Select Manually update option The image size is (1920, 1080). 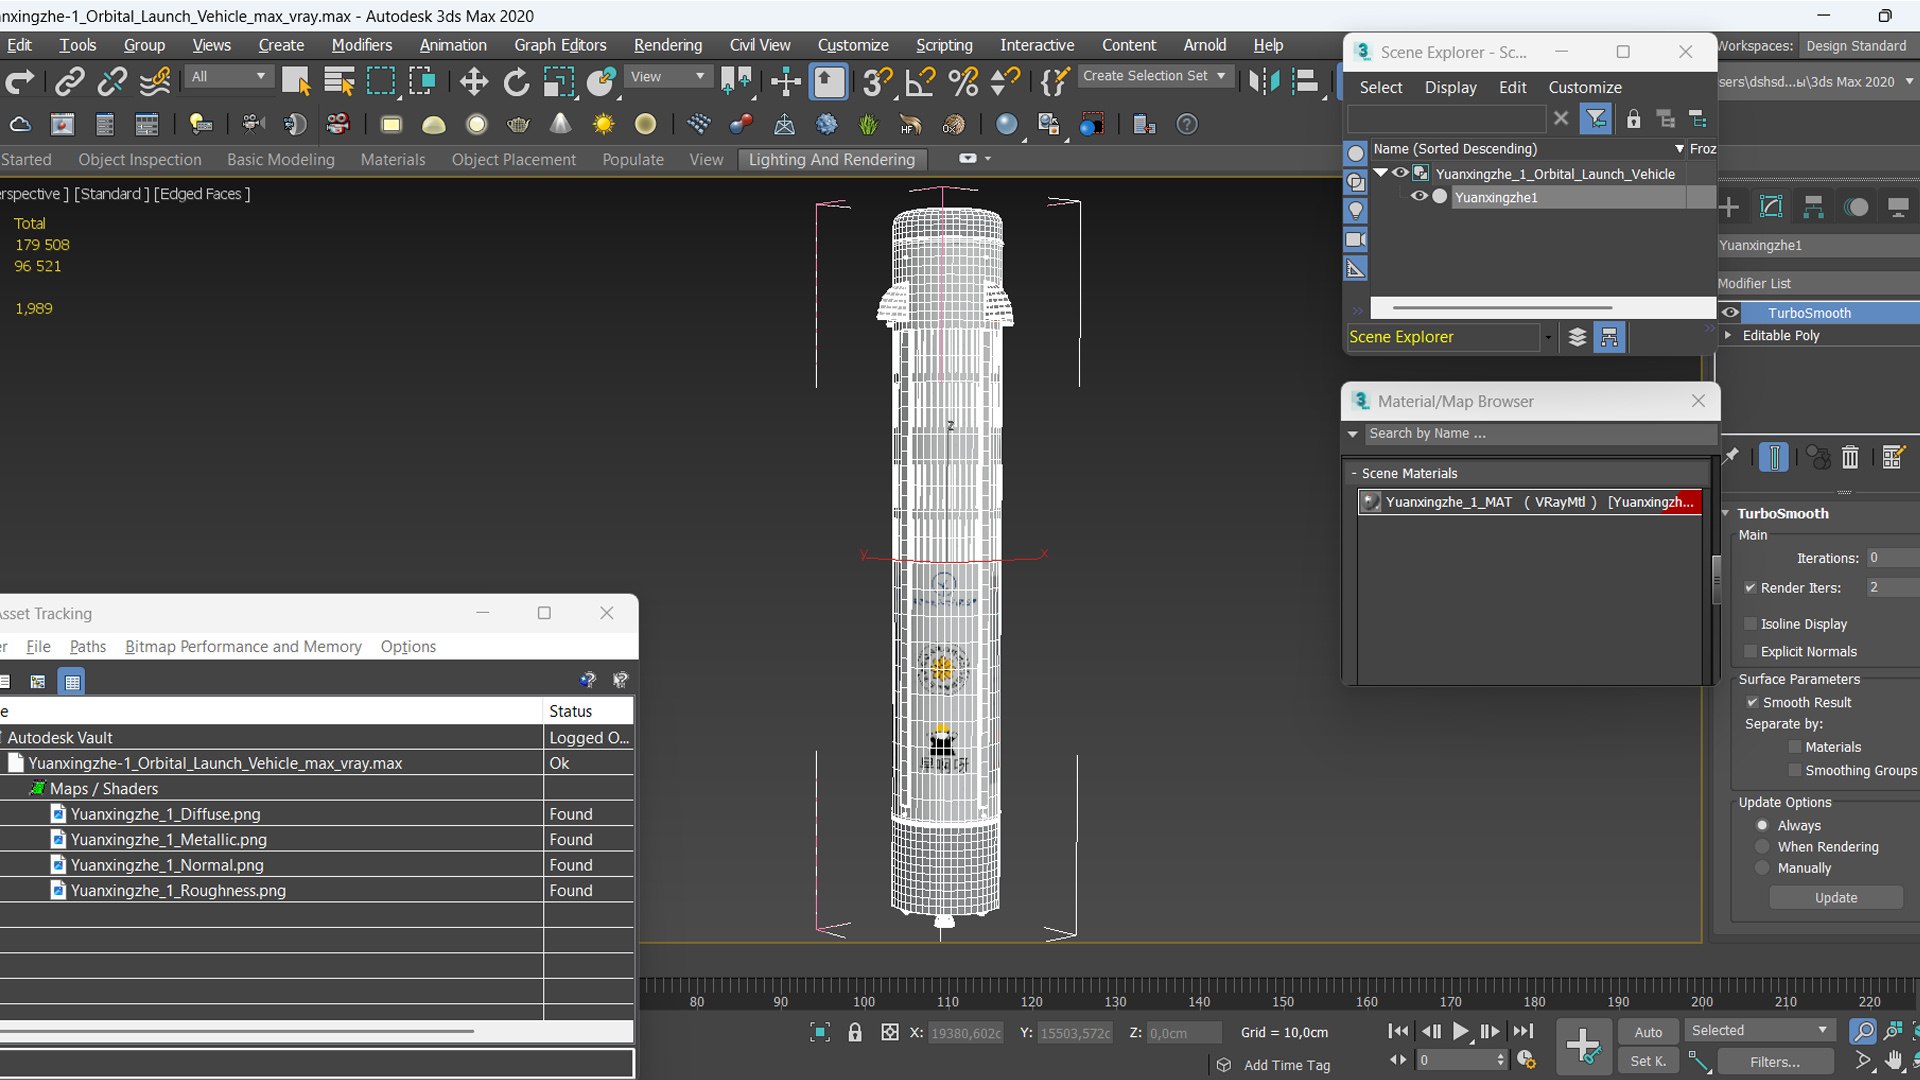coord(1762,868)
